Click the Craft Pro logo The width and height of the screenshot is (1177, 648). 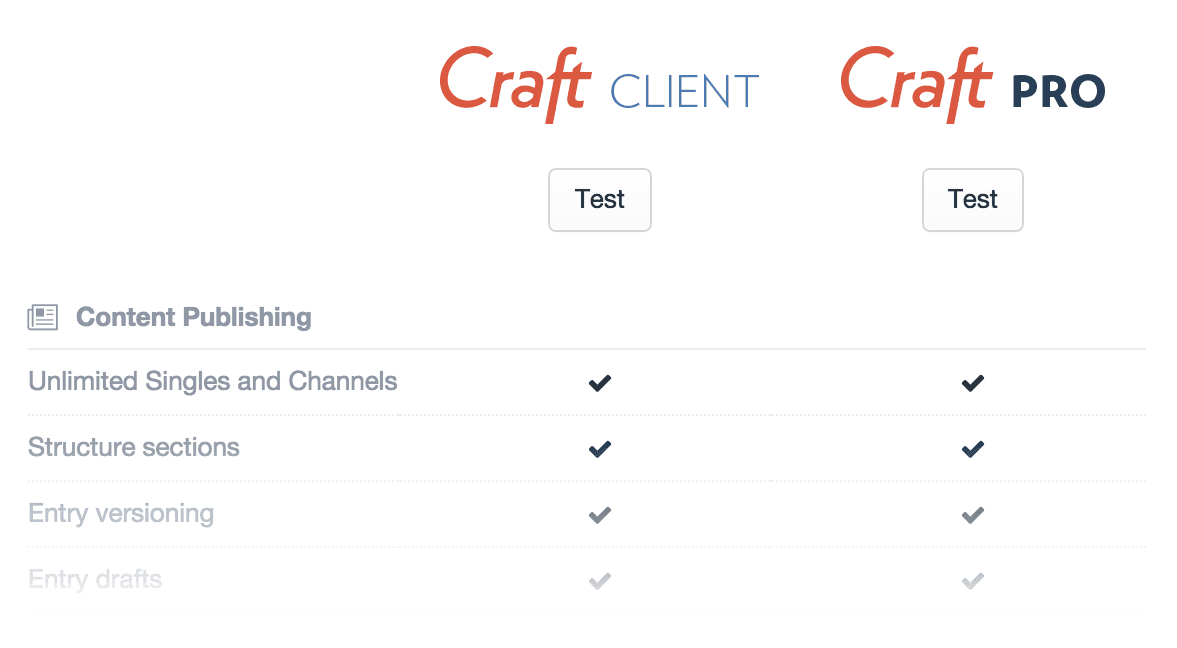click(x=973, y=85)
